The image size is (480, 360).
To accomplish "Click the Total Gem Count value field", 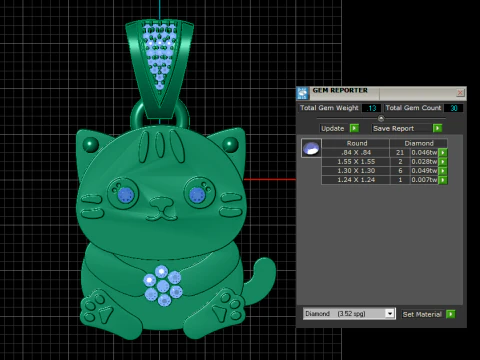I will (x=454, y=108).
